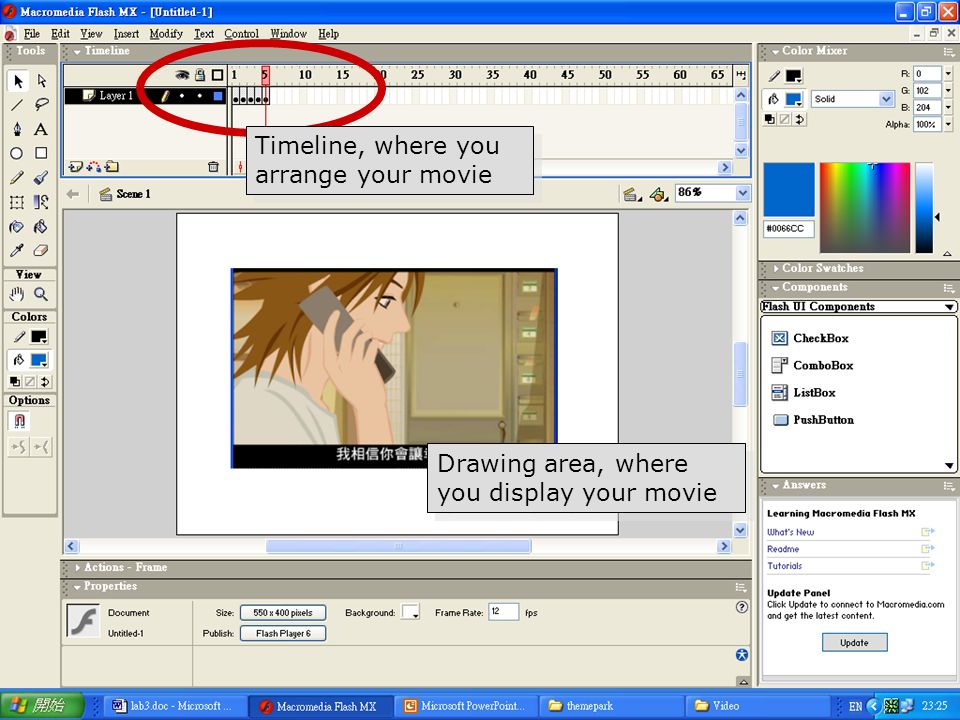Open the Tutorials link
Screen dimensions: 960x720
(784, 566)
